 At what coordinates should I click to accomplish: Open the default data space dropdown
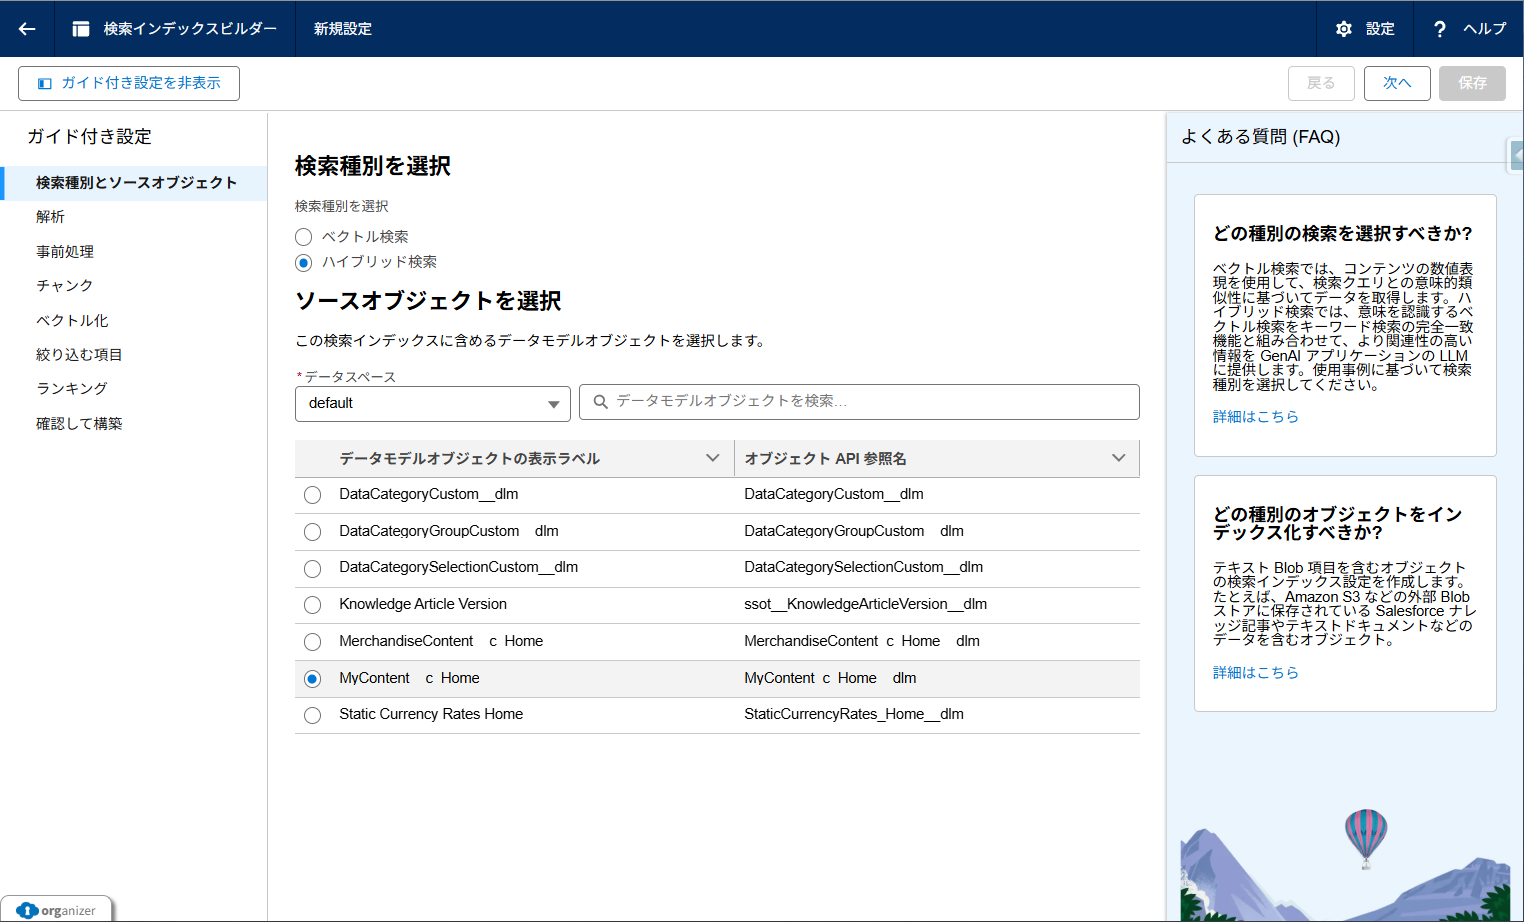click(432, 403)
